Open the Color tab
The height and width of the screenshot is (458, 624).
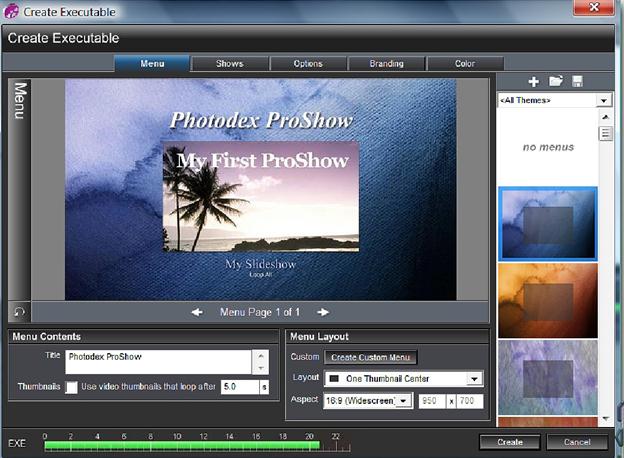tap(465, 64)
